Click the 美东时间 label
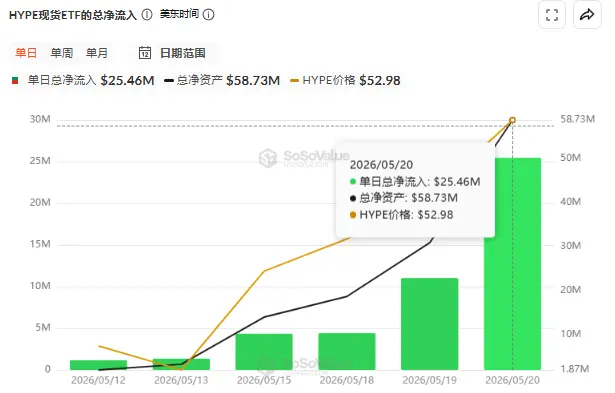The width and height of the screenshot is (615, 393). (x=179, y=15)
